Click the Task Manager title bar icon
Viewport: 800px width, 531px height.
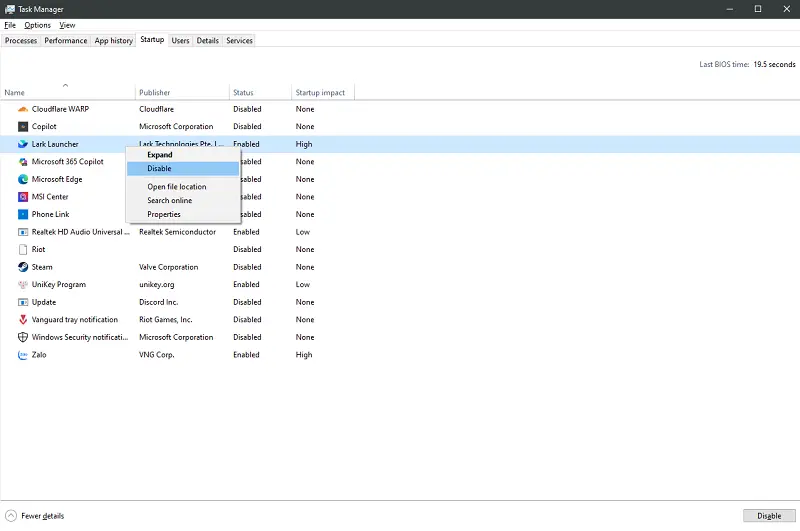(10, 9)
